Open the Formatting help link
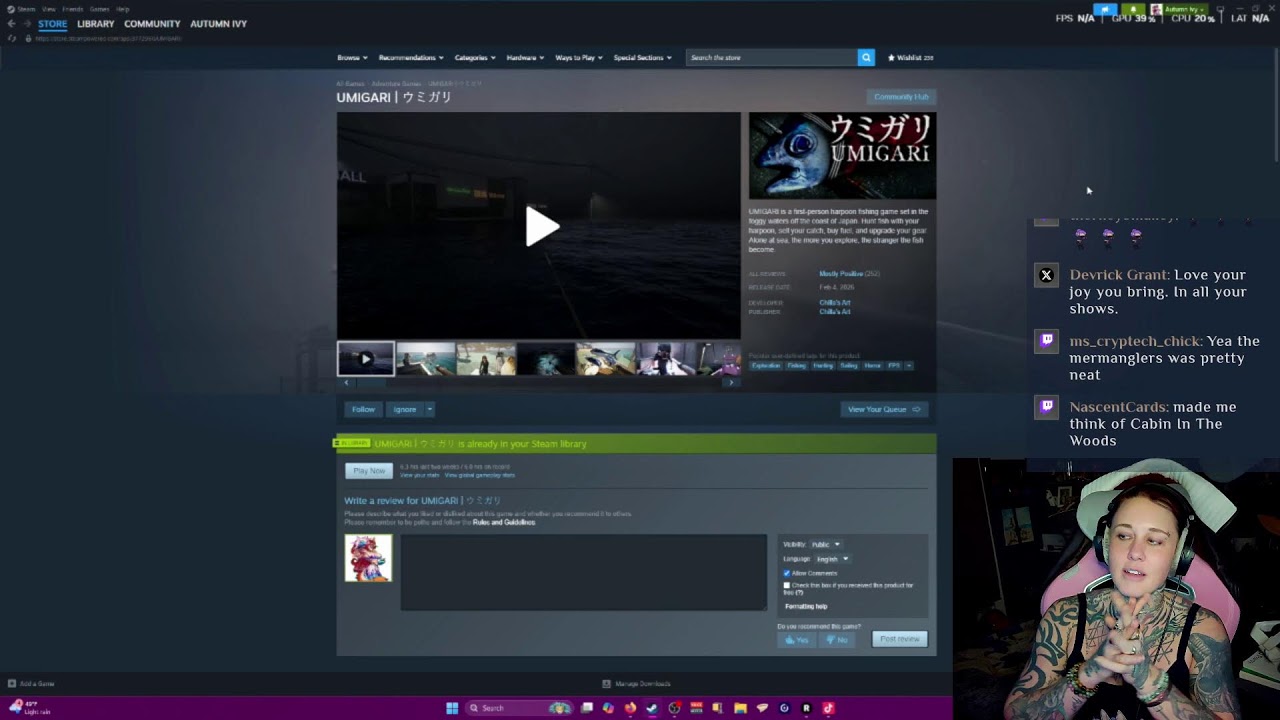This screenshot has height=720, width=1280. click(806, 606)
